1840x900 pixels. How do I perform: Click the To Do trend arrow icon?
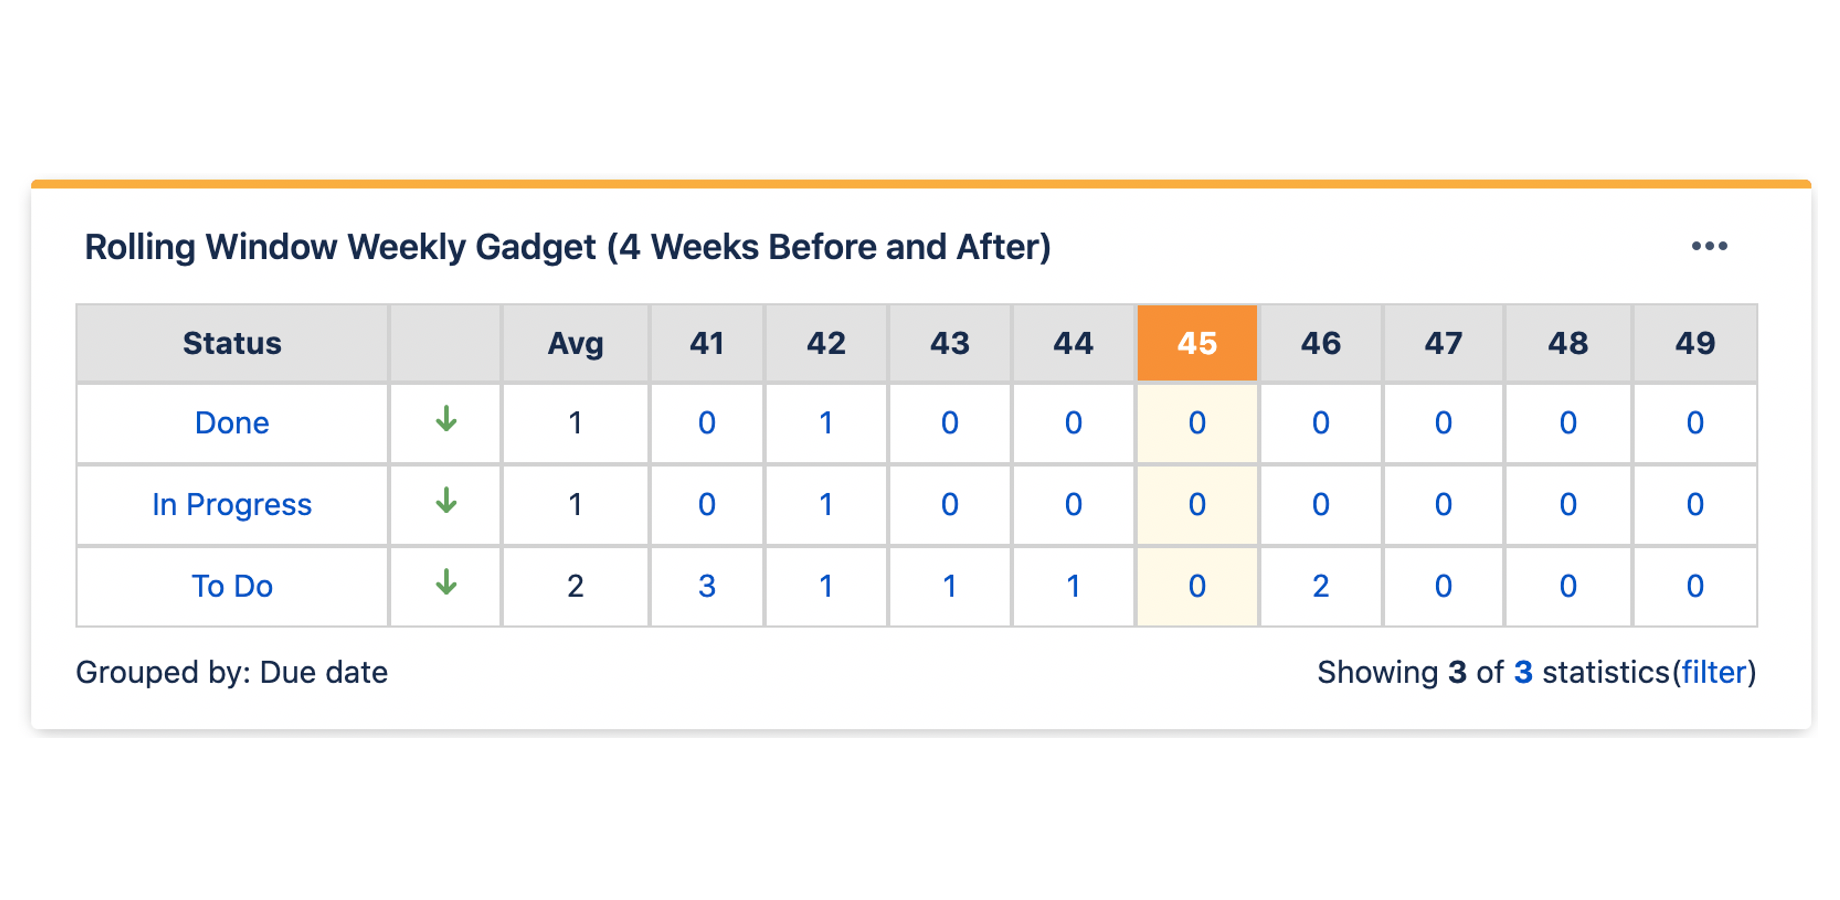click(446, 583)
